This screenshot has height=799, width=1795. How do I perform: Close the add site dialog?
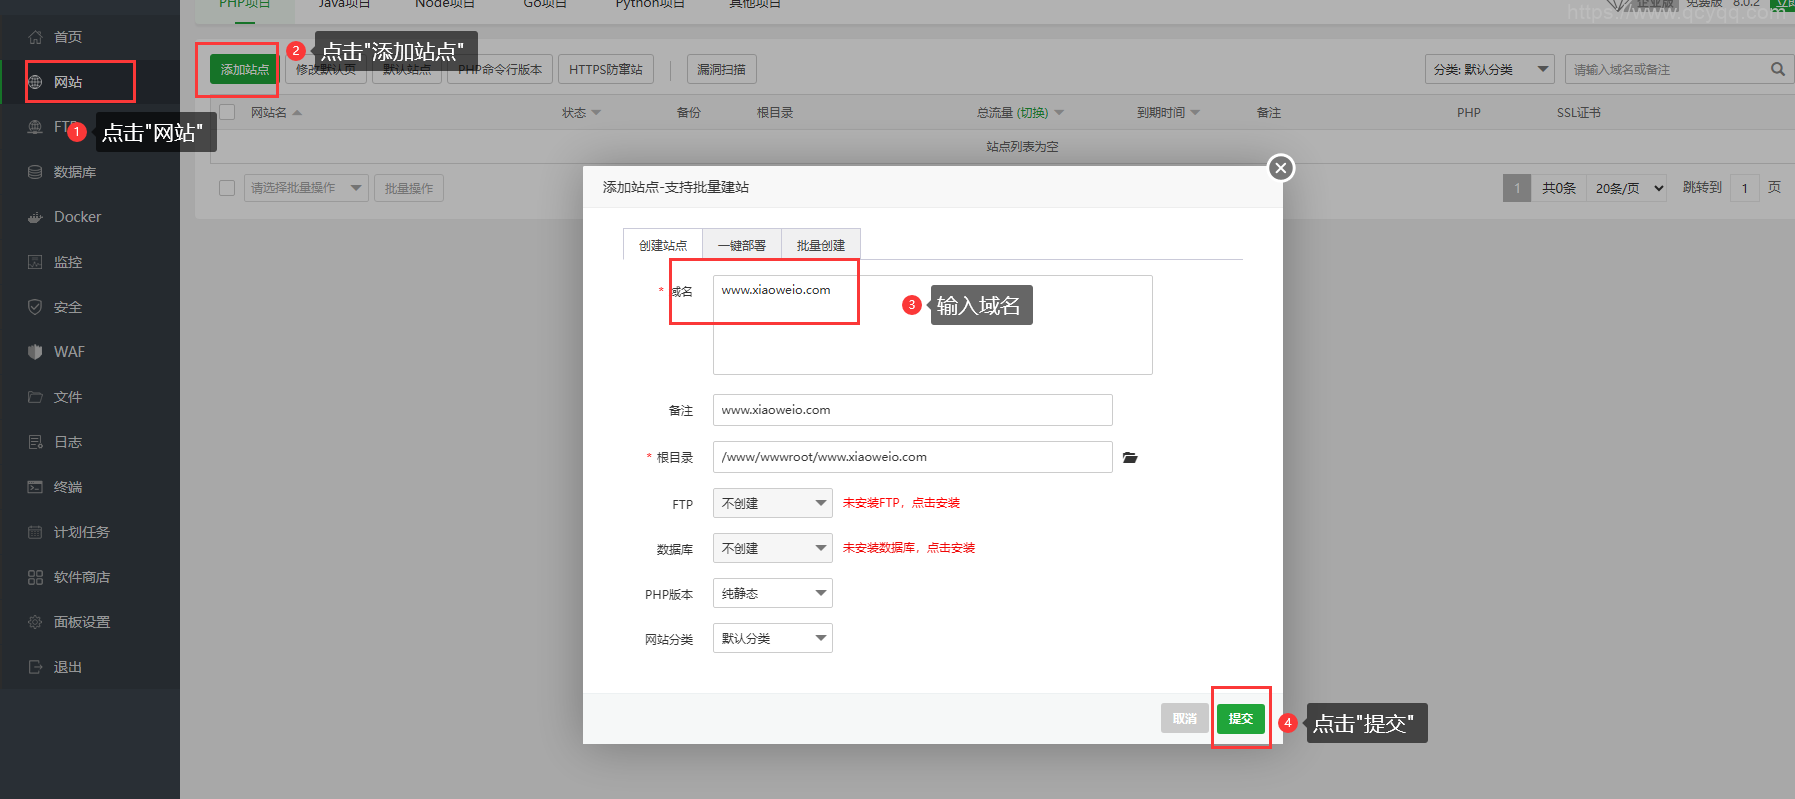[x=1280, y=168]
